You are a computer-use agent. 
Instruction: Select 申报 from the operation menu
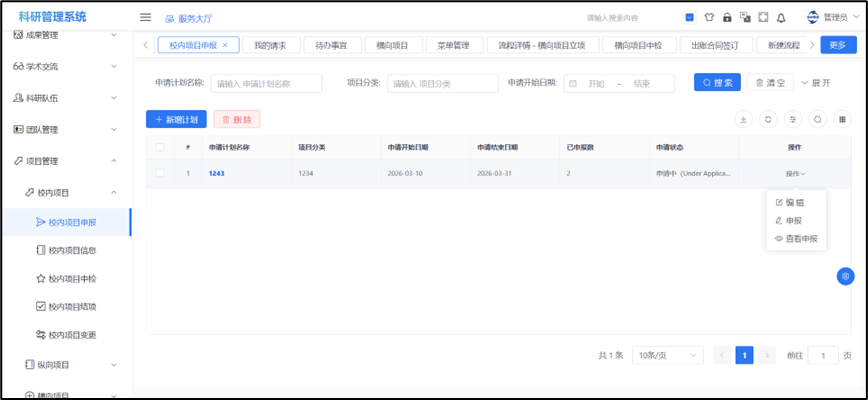(x=792, y=220)
